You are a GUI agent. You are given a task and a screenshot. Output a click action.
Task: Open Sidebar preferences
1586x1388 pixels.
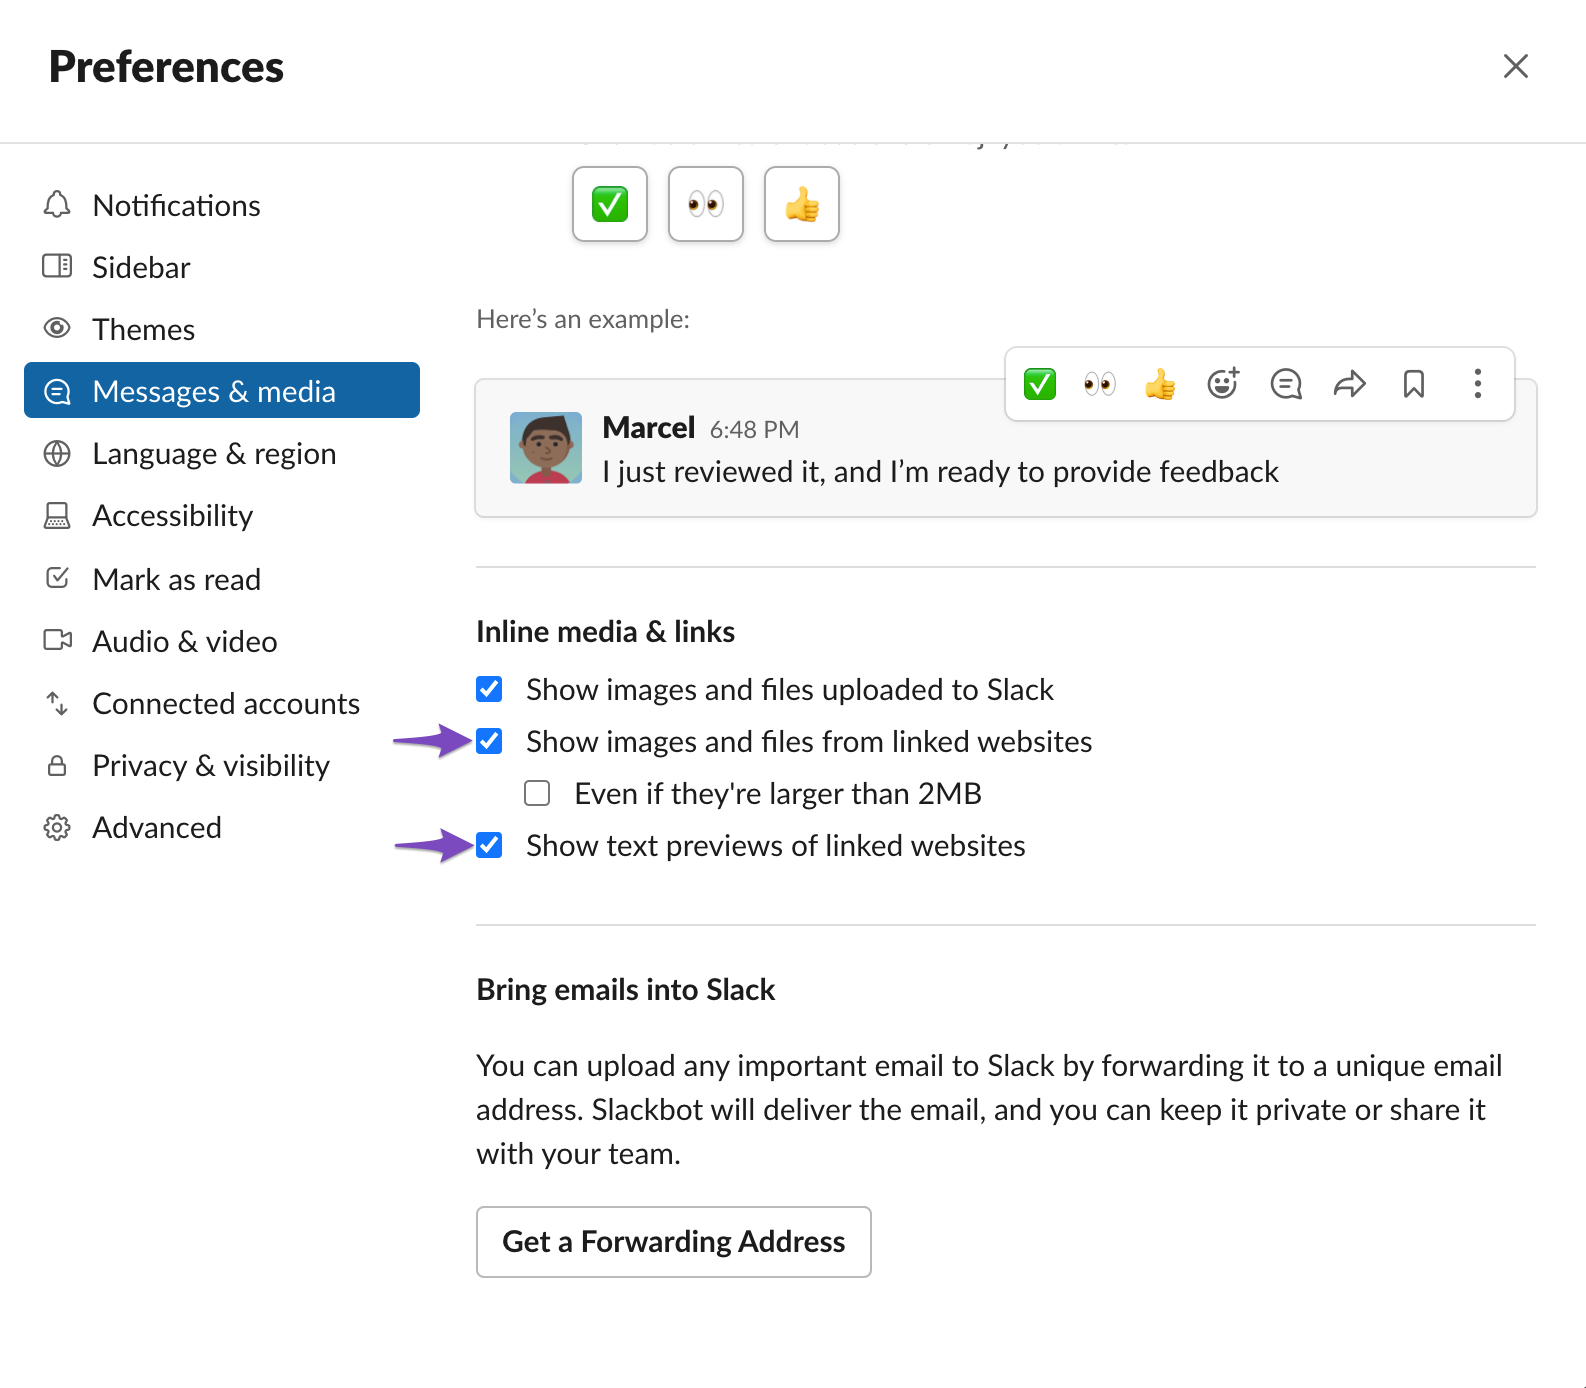coord(222,267)
